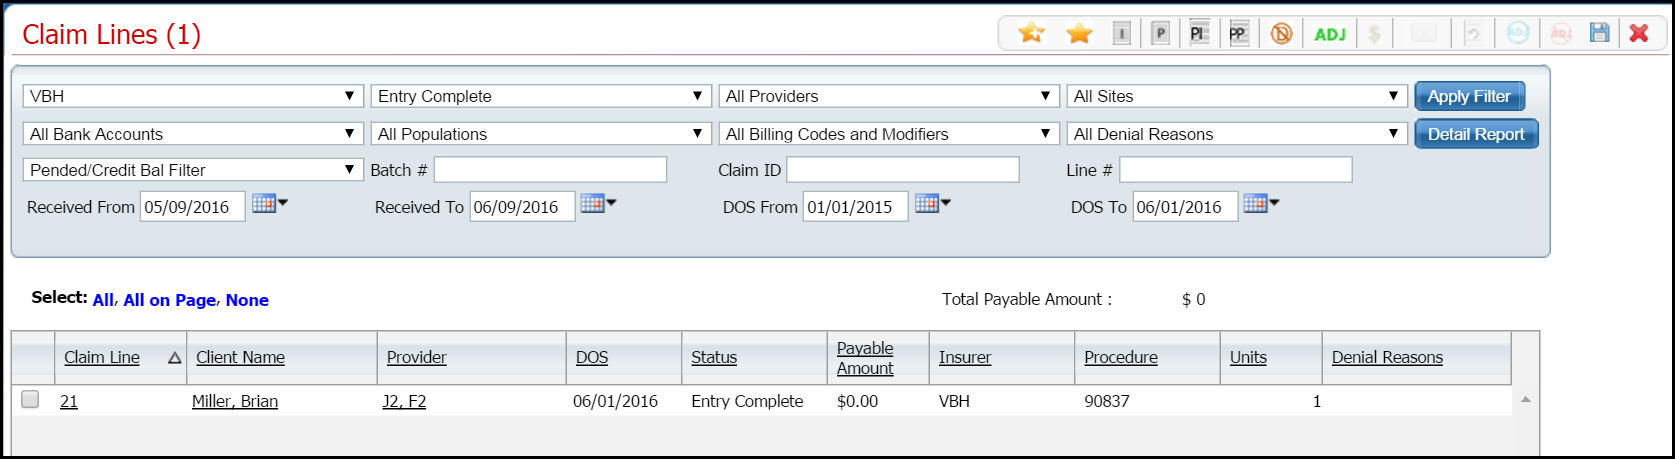The image size is (1675, 459).
Task: Select All on Page link
Action: point(169,300)
